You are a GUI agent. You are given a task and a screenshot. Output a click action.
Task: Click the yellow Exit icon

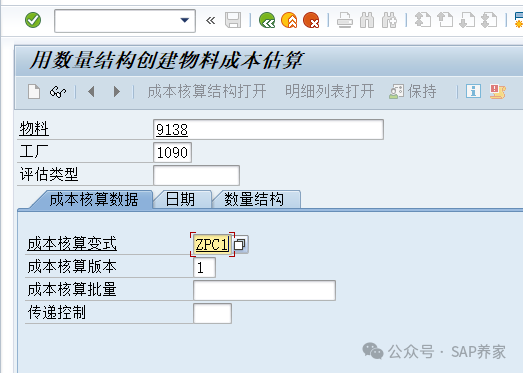coord(289,20)
